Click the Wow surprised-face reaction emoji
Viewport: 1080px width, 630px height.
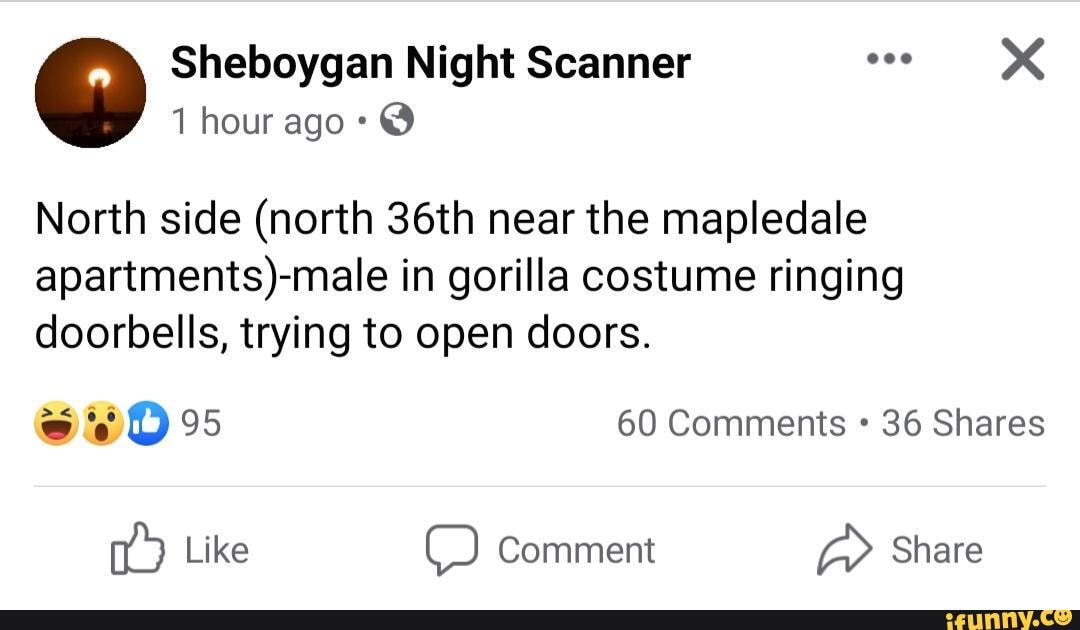coord(99,423)
